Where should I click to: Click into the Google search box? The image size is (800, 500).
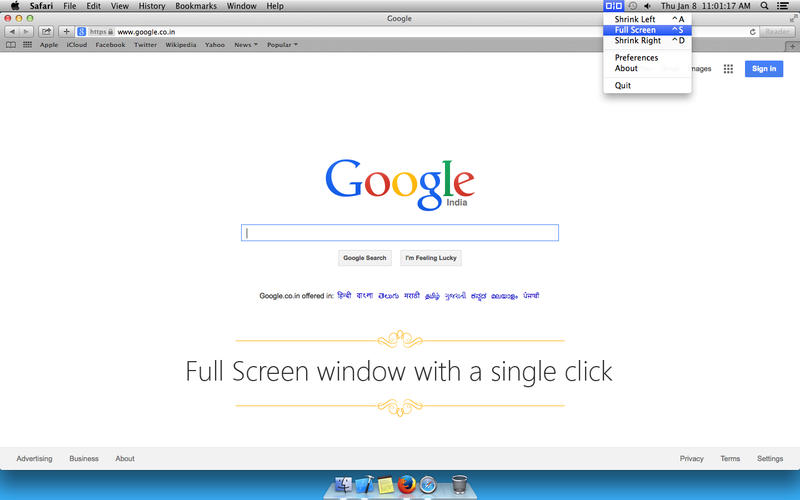click(x=400, y=233)
